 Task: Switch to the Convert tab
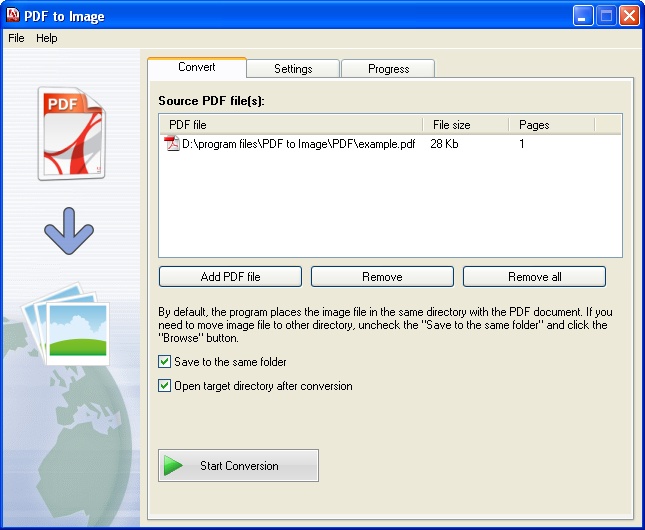[197, 67]
